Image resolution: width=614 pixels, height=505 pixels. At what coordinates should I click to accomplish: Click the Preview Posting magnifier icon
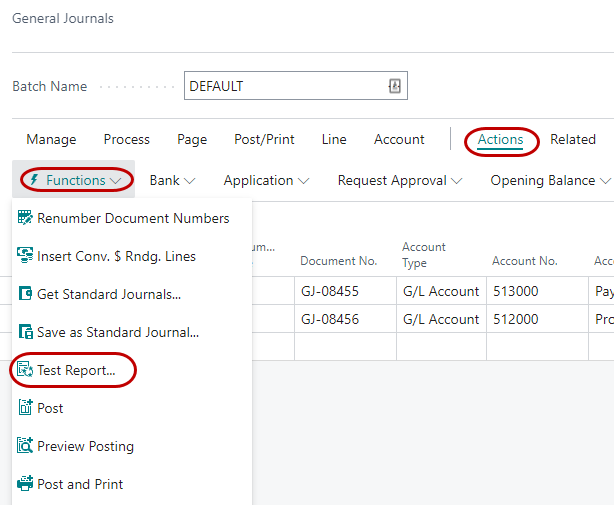tap(25, 446)
